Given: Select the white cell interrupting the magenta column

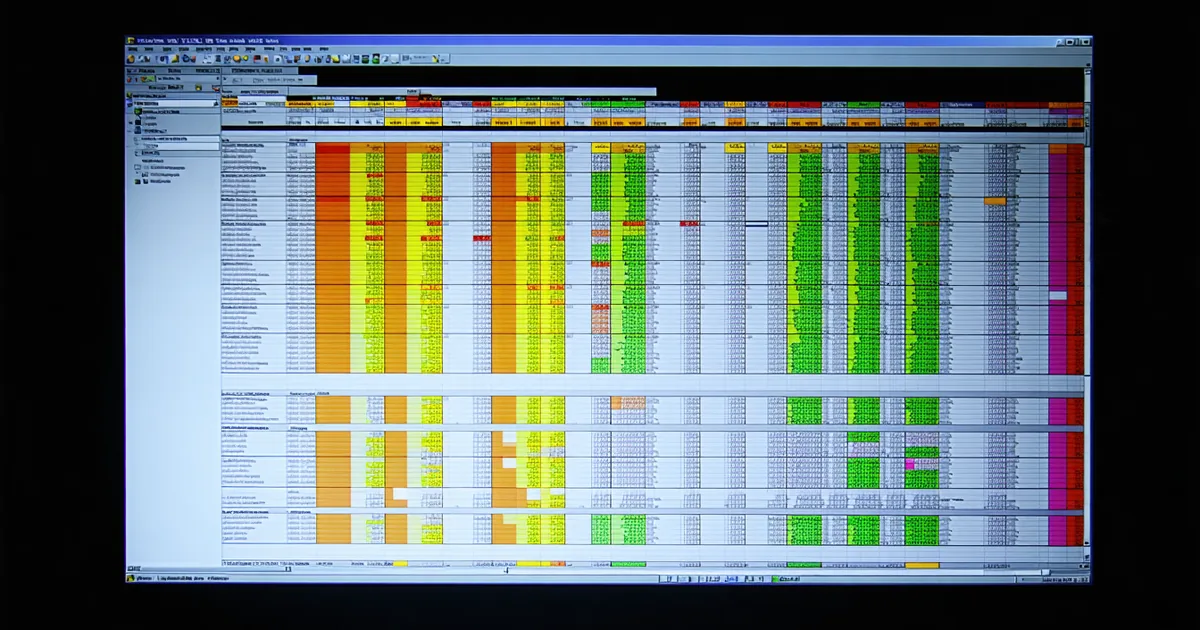Looking at the screenshot, I should tap(1058, 296).
